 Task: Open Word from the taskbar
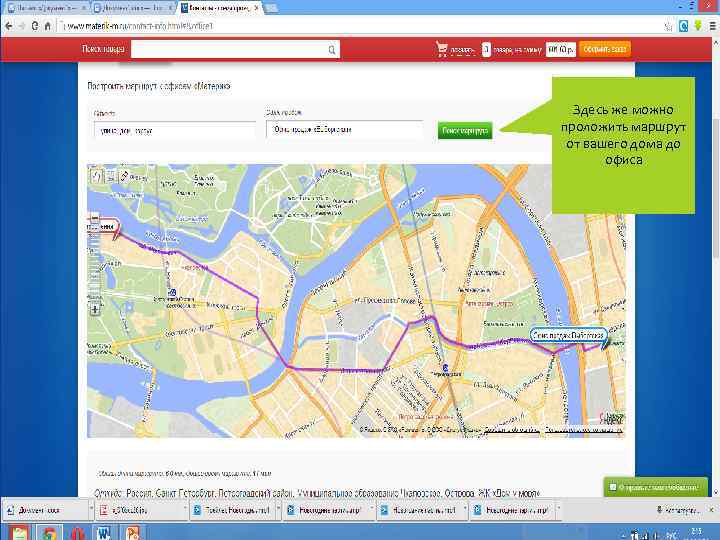tap(104, 533)
